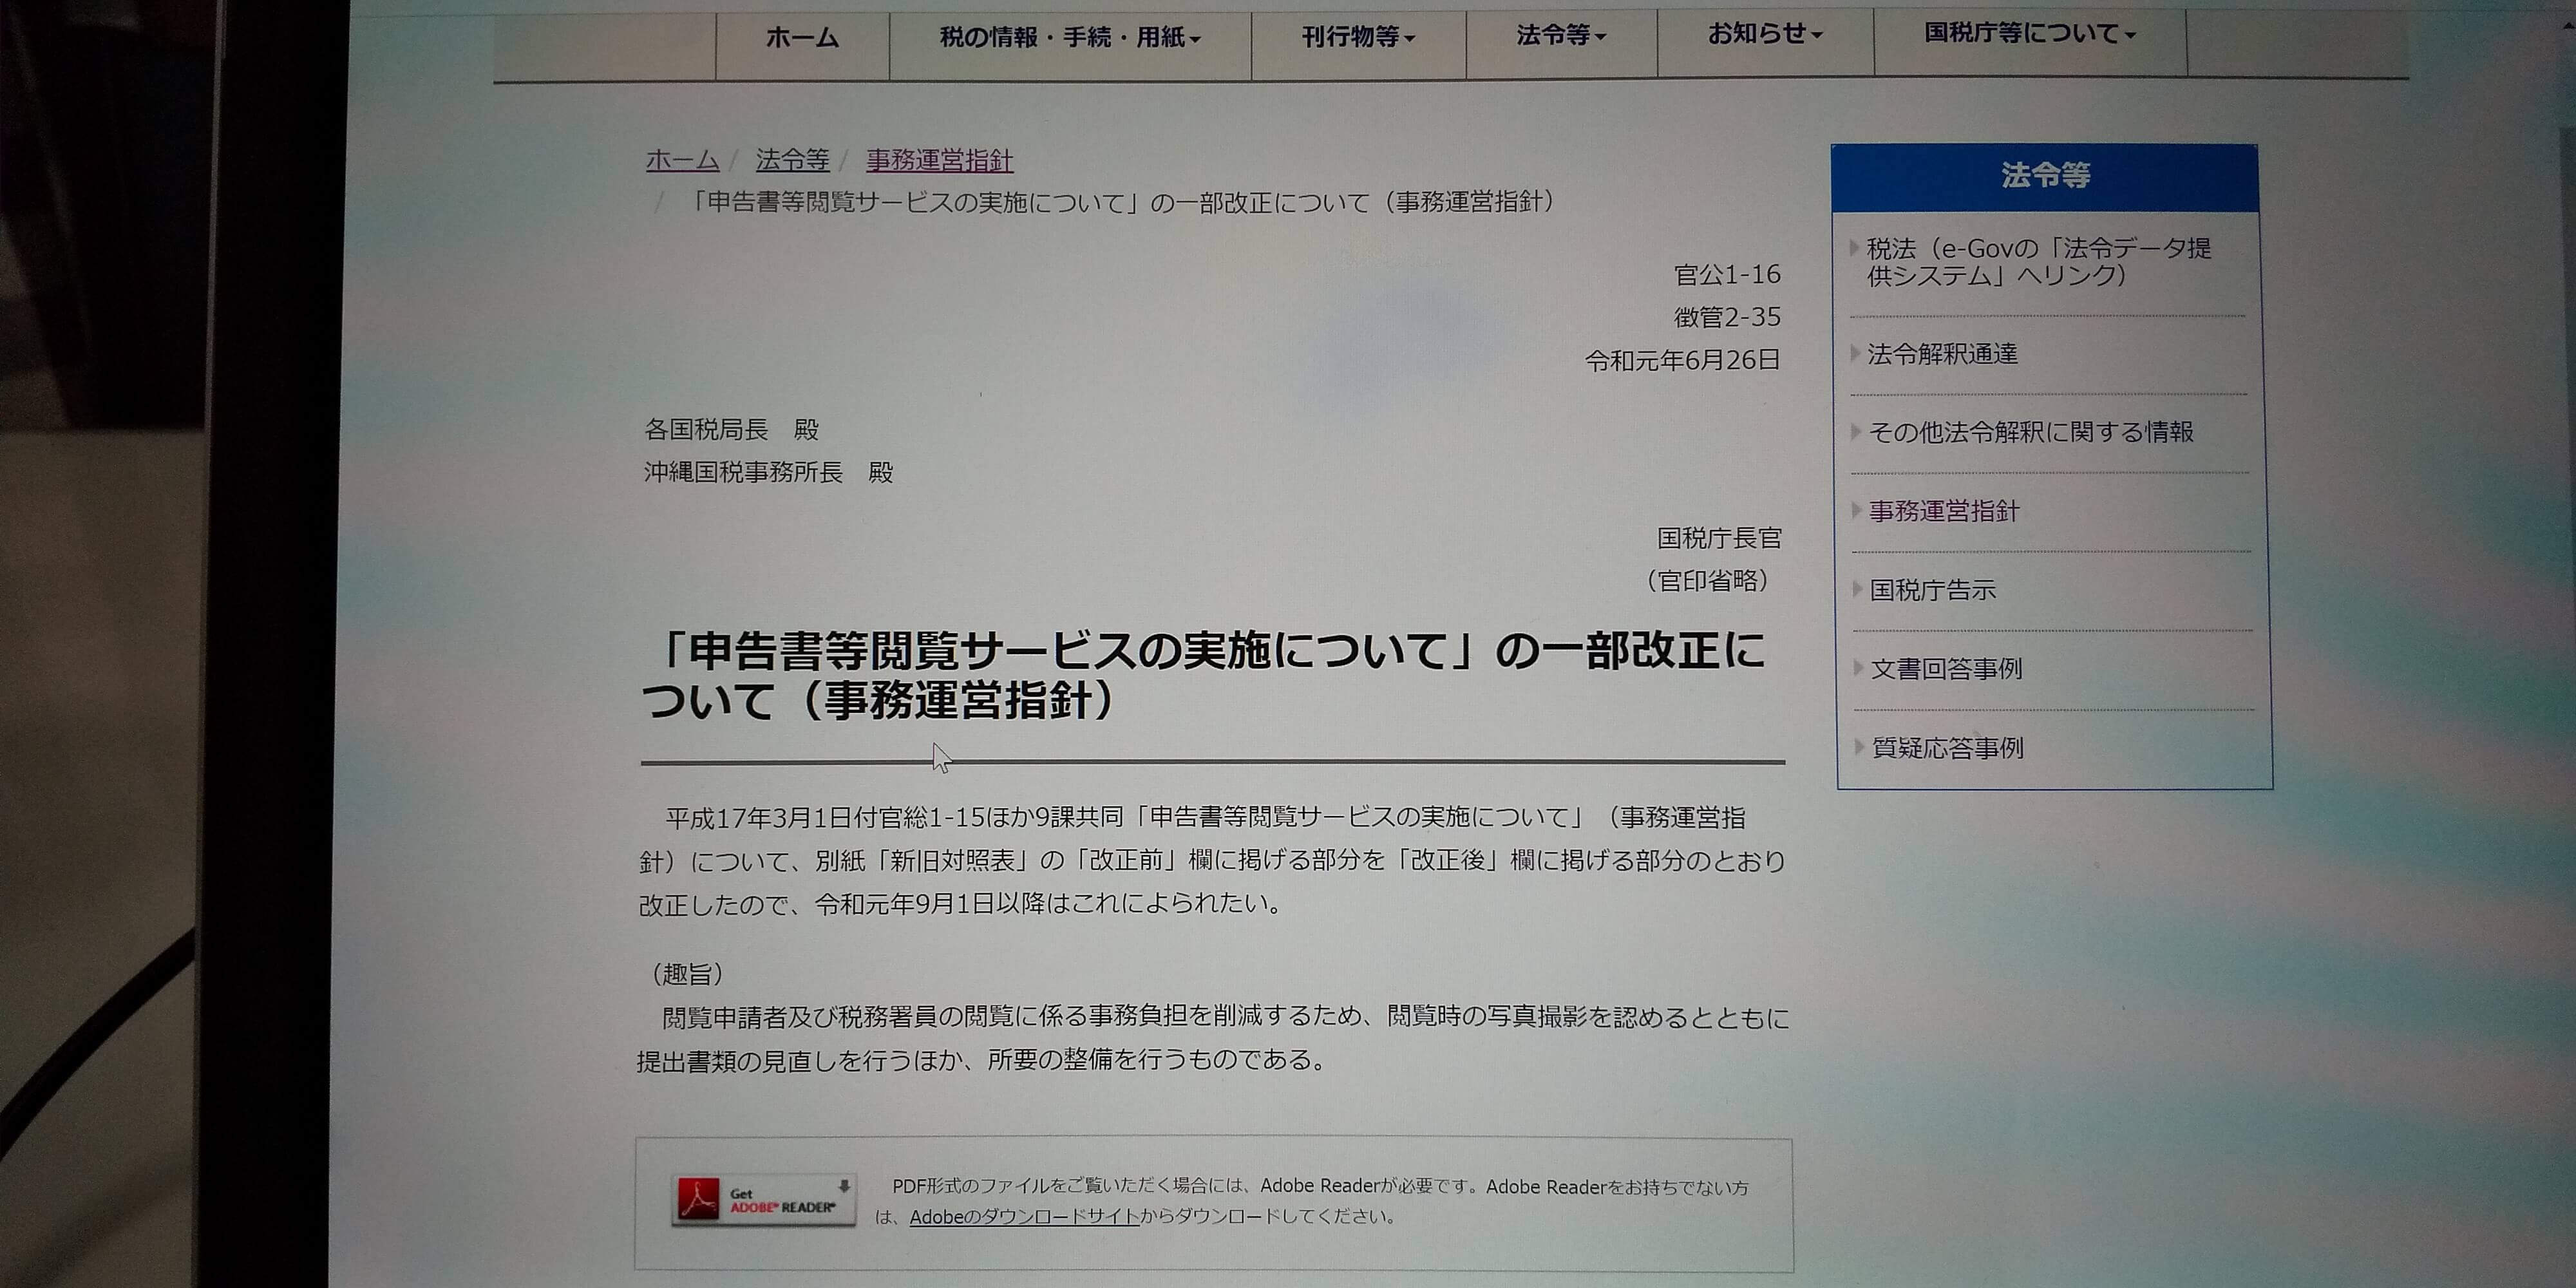Click the arrow bullet beside 法令解釈通達
The height and width of the screenshot is (1288, 2576).
tap(1855, 353)
